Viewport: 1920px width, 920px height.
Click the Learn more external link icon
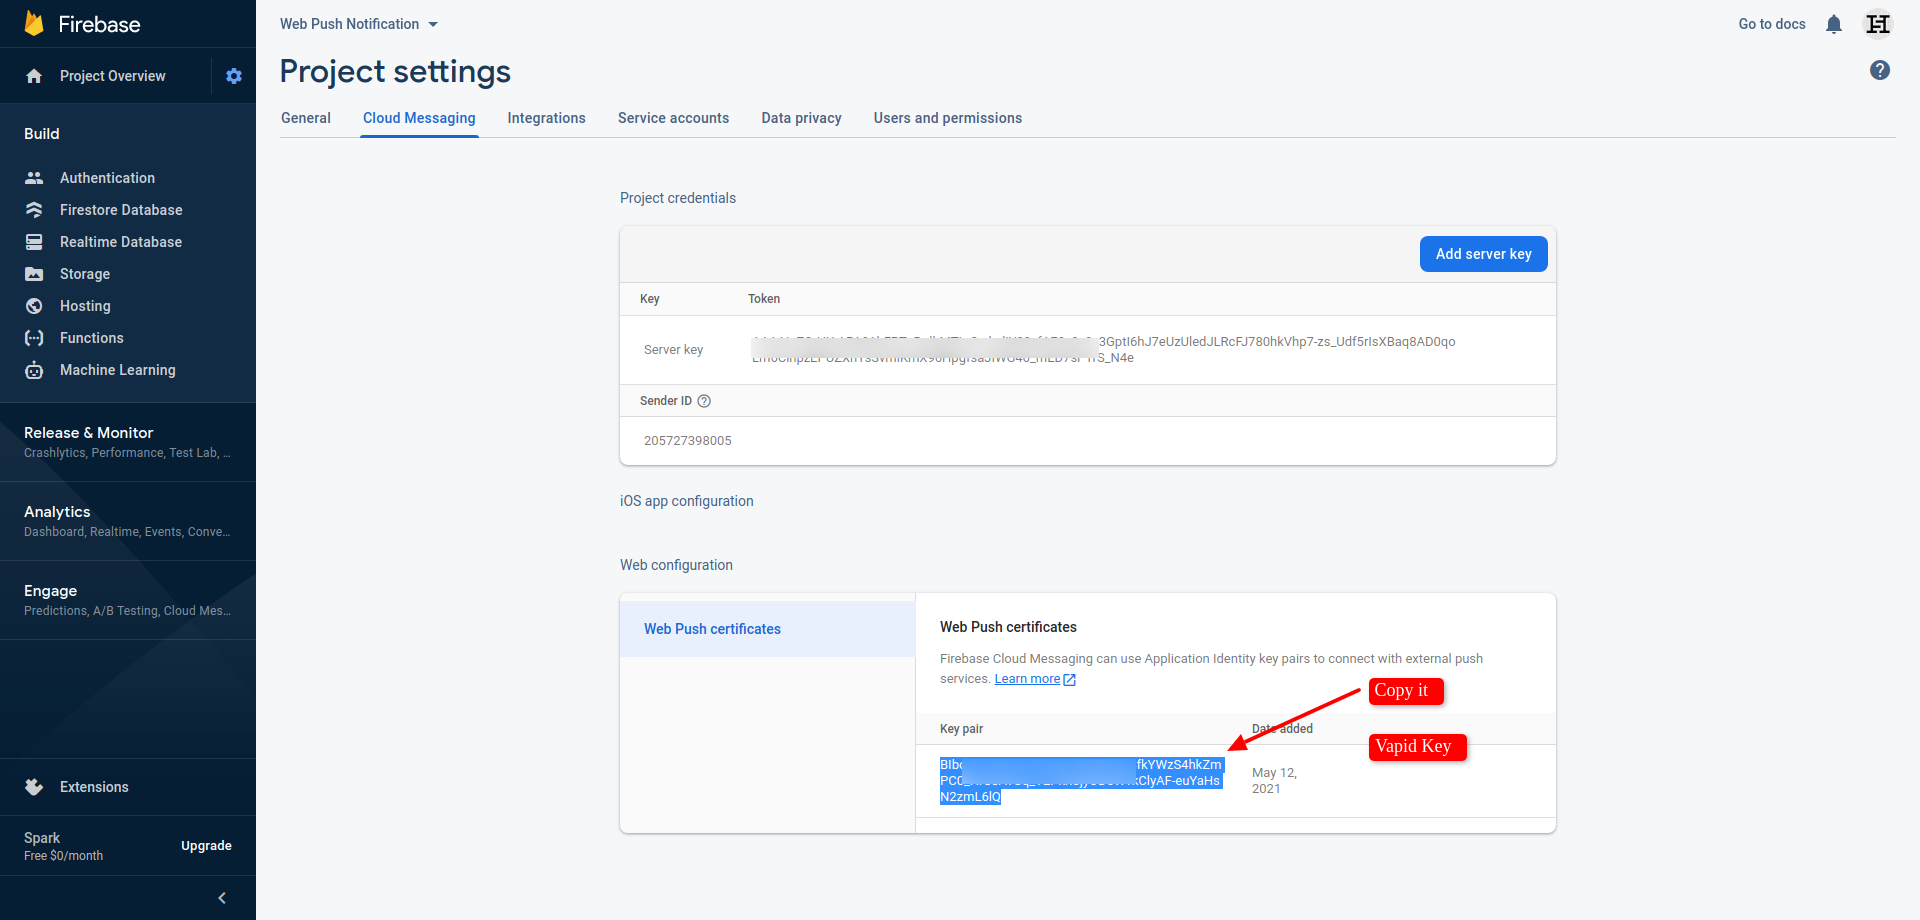pyautogui.click(x=1070, y=680)
